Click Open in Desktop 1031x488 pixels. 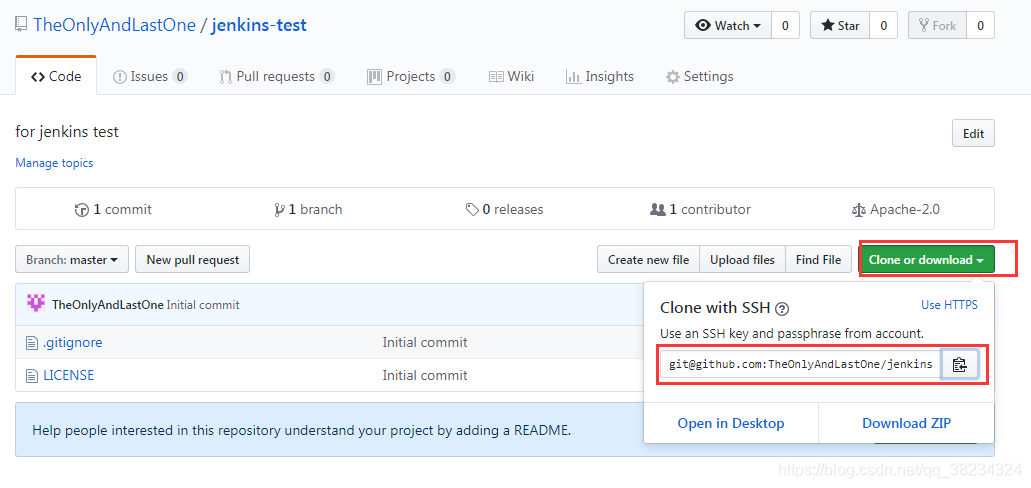[731, 423]
